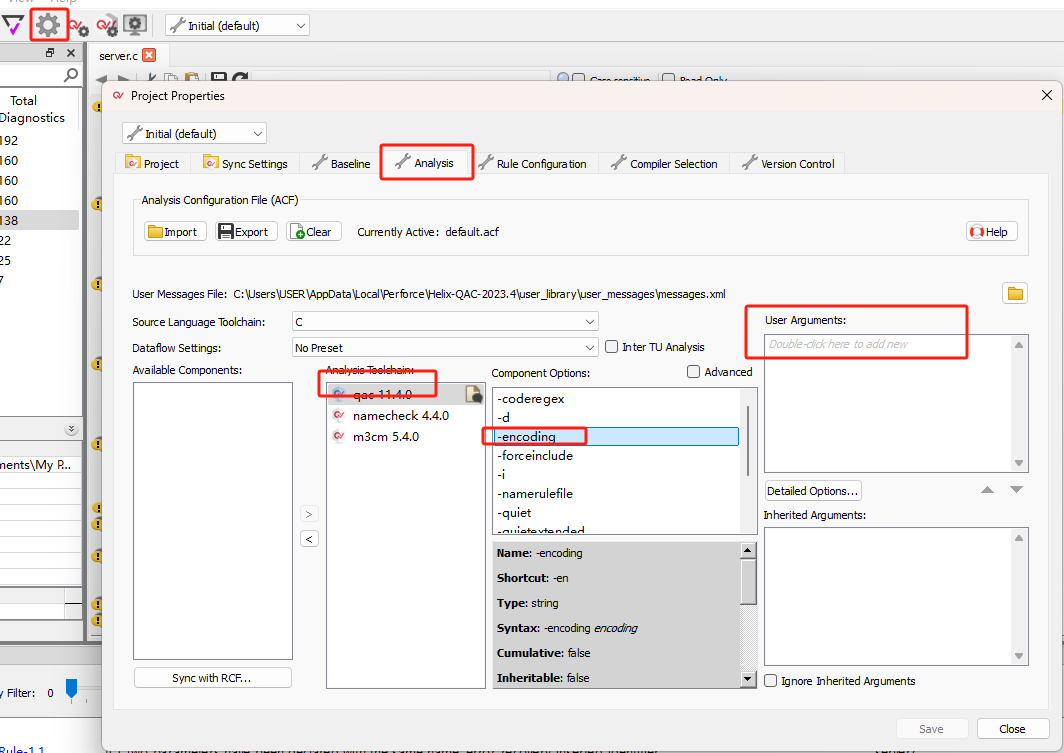Toggle the Advanced component options checkbox

coord(694,372)
